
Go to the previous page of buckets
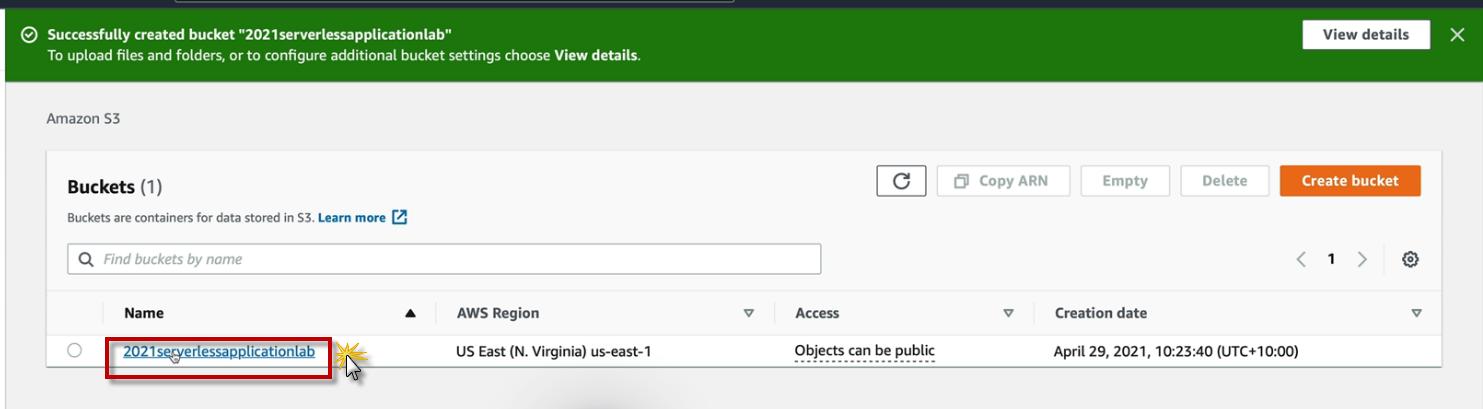(1301, 259)
